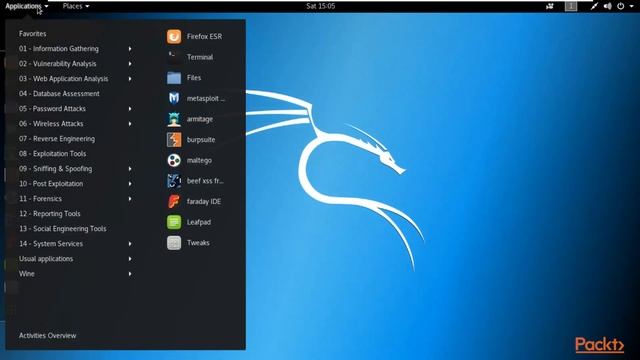Click the 'Files' label text
640x360 pixels.
(194, 78)
